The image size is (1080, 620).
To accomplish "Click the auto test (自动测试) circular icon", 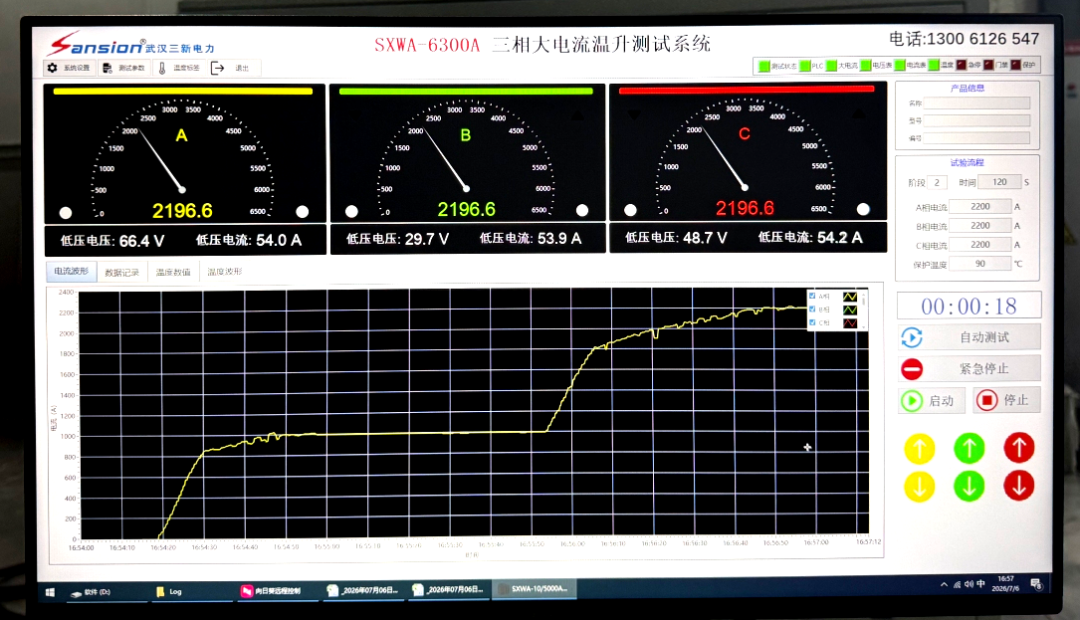I will [x=911, y=338].
